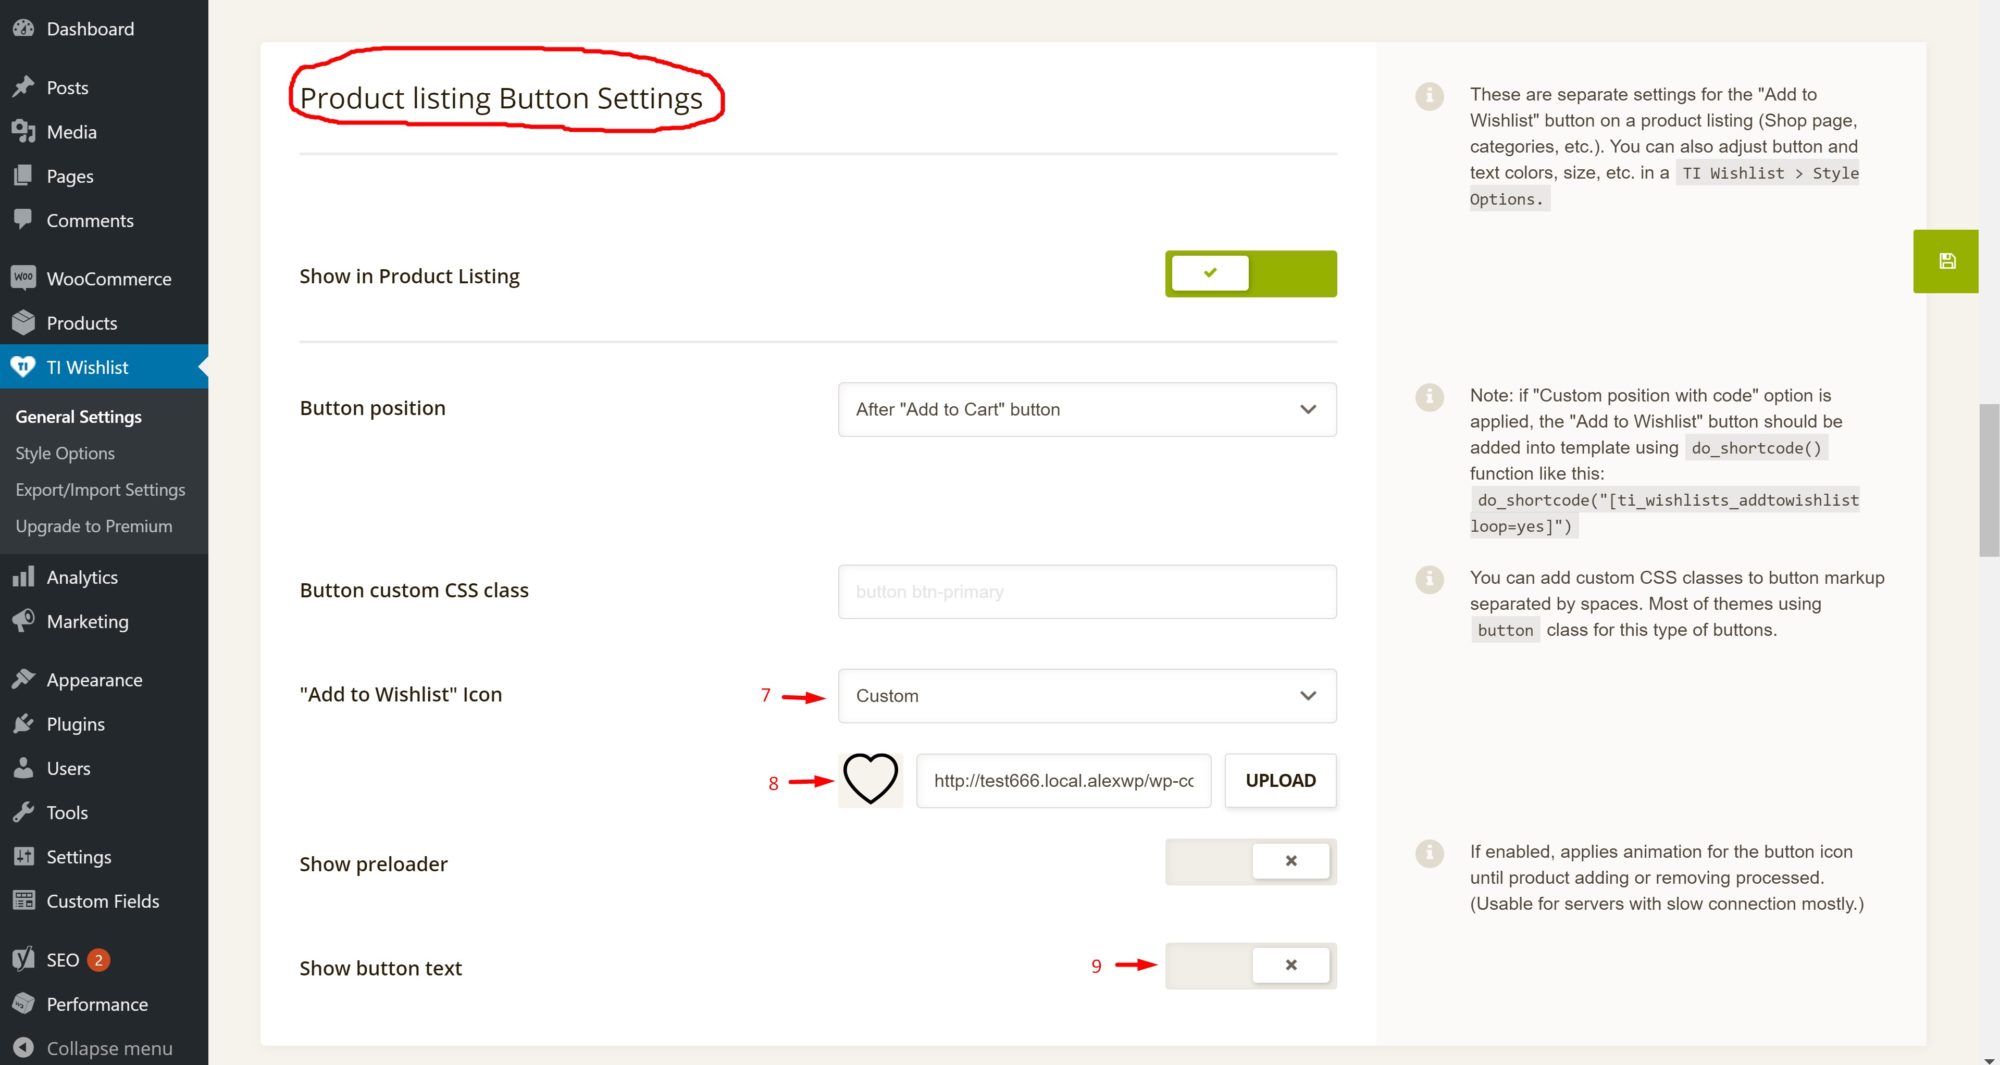Image resolution: width=2000 pixels, height=1065 pixels.
Task: Click the Users menu label
Action: 69,768
